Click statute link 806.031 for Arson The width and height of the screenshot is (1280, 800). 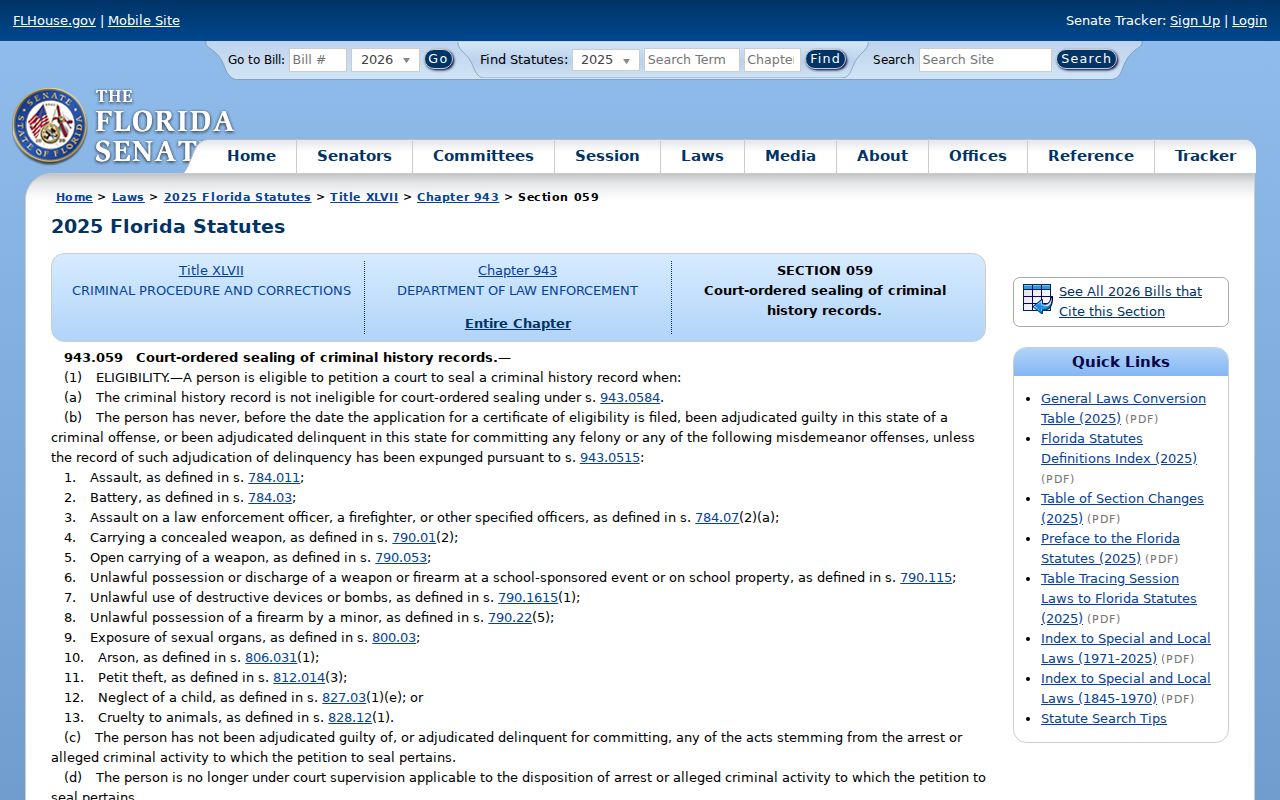tap(271, 658)
